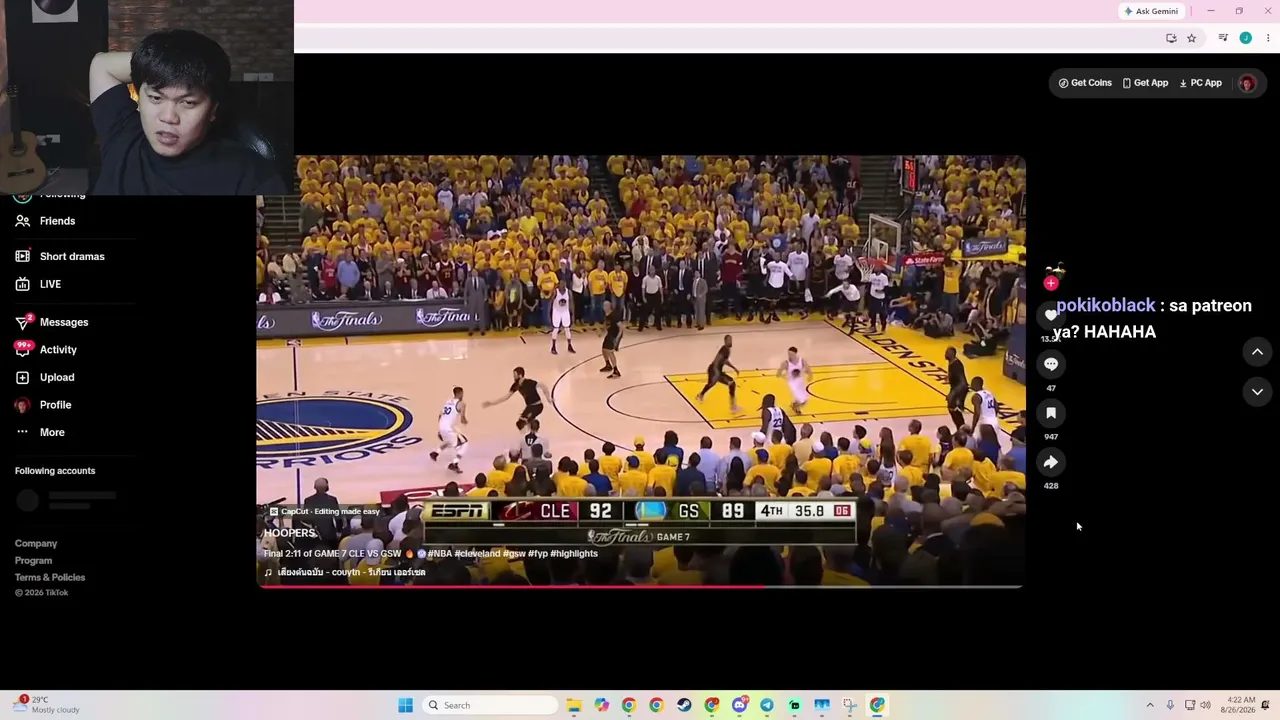Bookmark this page with the star icon
This screenshot has height=720, width=1280.
(x=1191, y=38)
